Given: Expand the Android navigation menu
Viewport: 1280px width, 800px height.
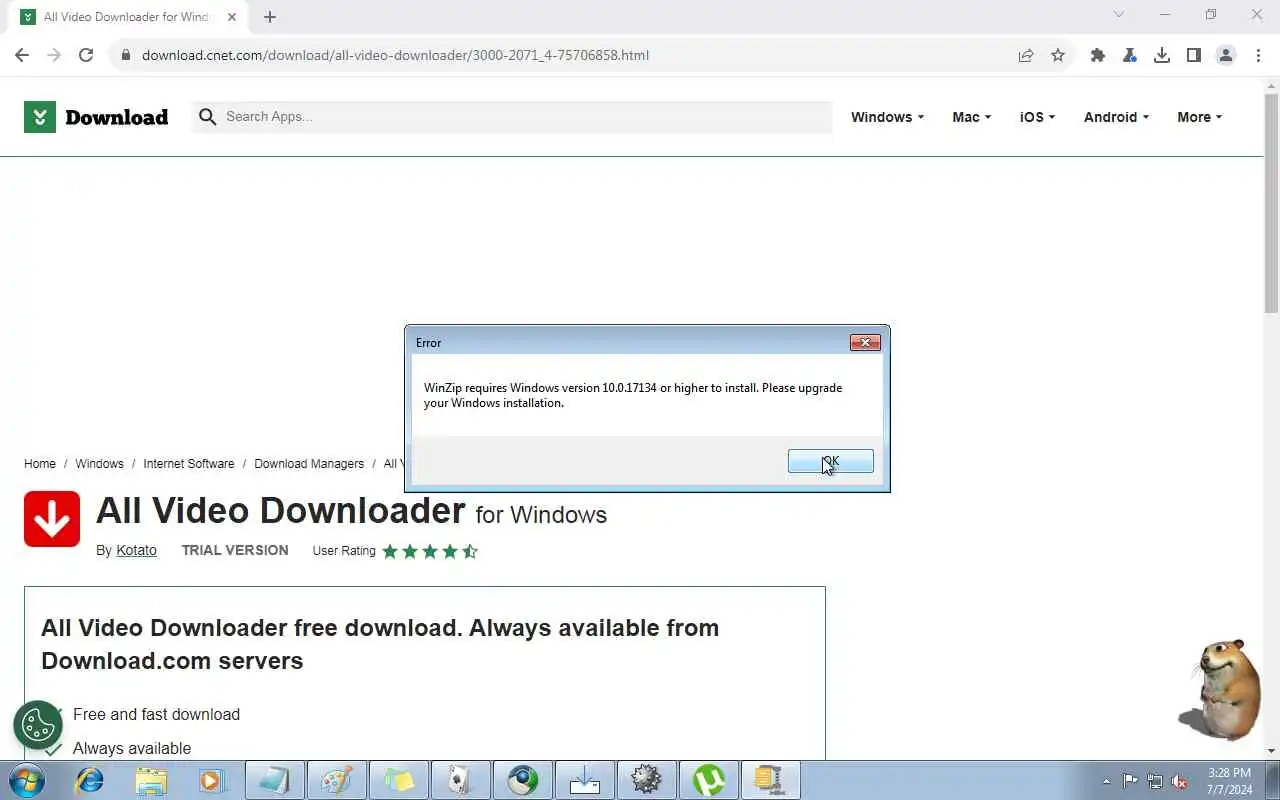Looking at the screenshot, I should (x=1116, y=117).
